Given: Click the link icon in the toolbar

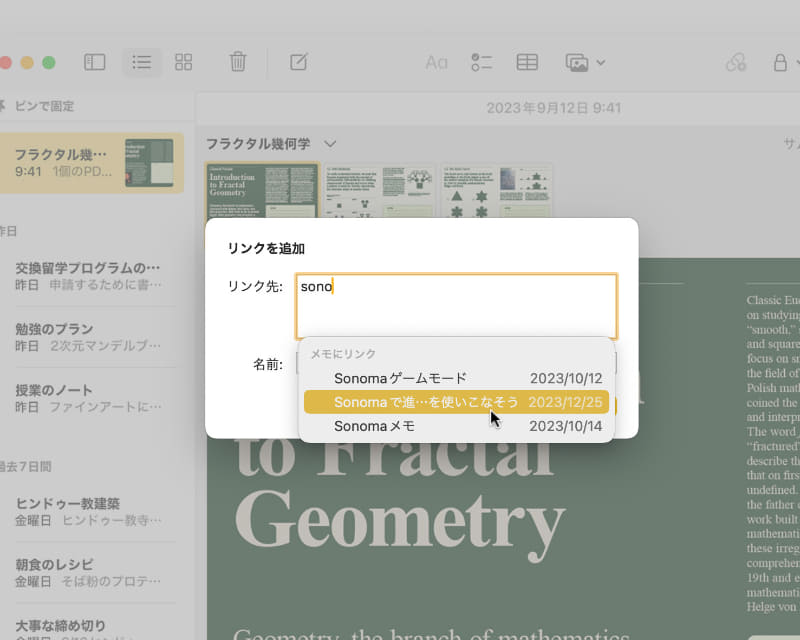Looking at the screenshot, I should pyautogui.click(x=736, y=62).
